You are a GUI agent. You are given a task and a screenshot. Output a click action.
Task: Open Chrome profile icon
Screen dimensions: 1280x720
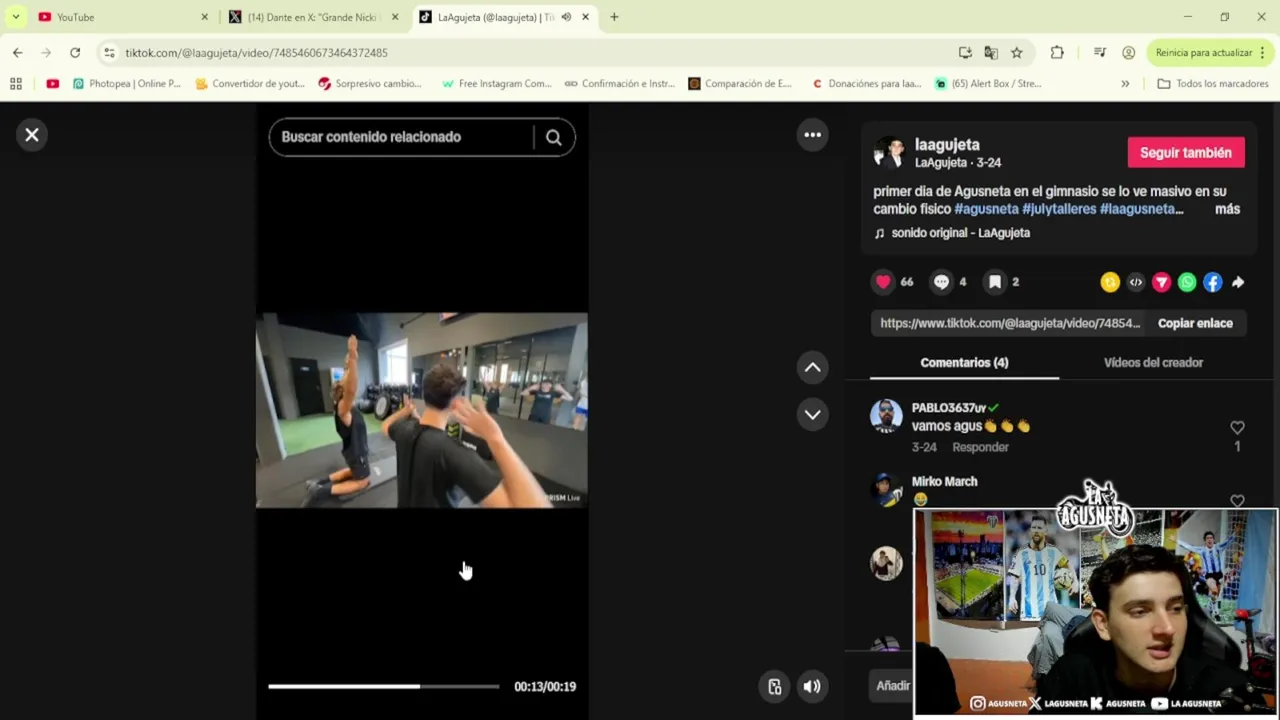pos(1128,53)
